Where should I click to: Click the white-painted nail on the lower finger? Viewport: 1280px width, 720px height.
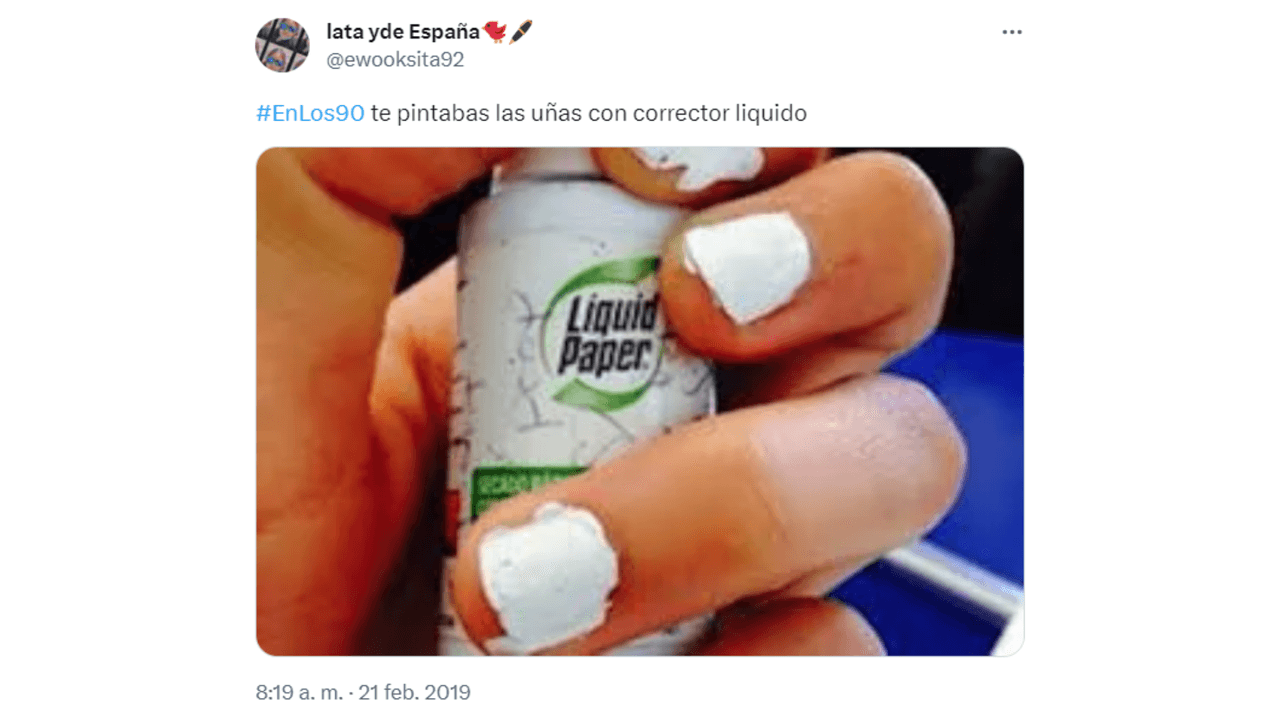548,576
